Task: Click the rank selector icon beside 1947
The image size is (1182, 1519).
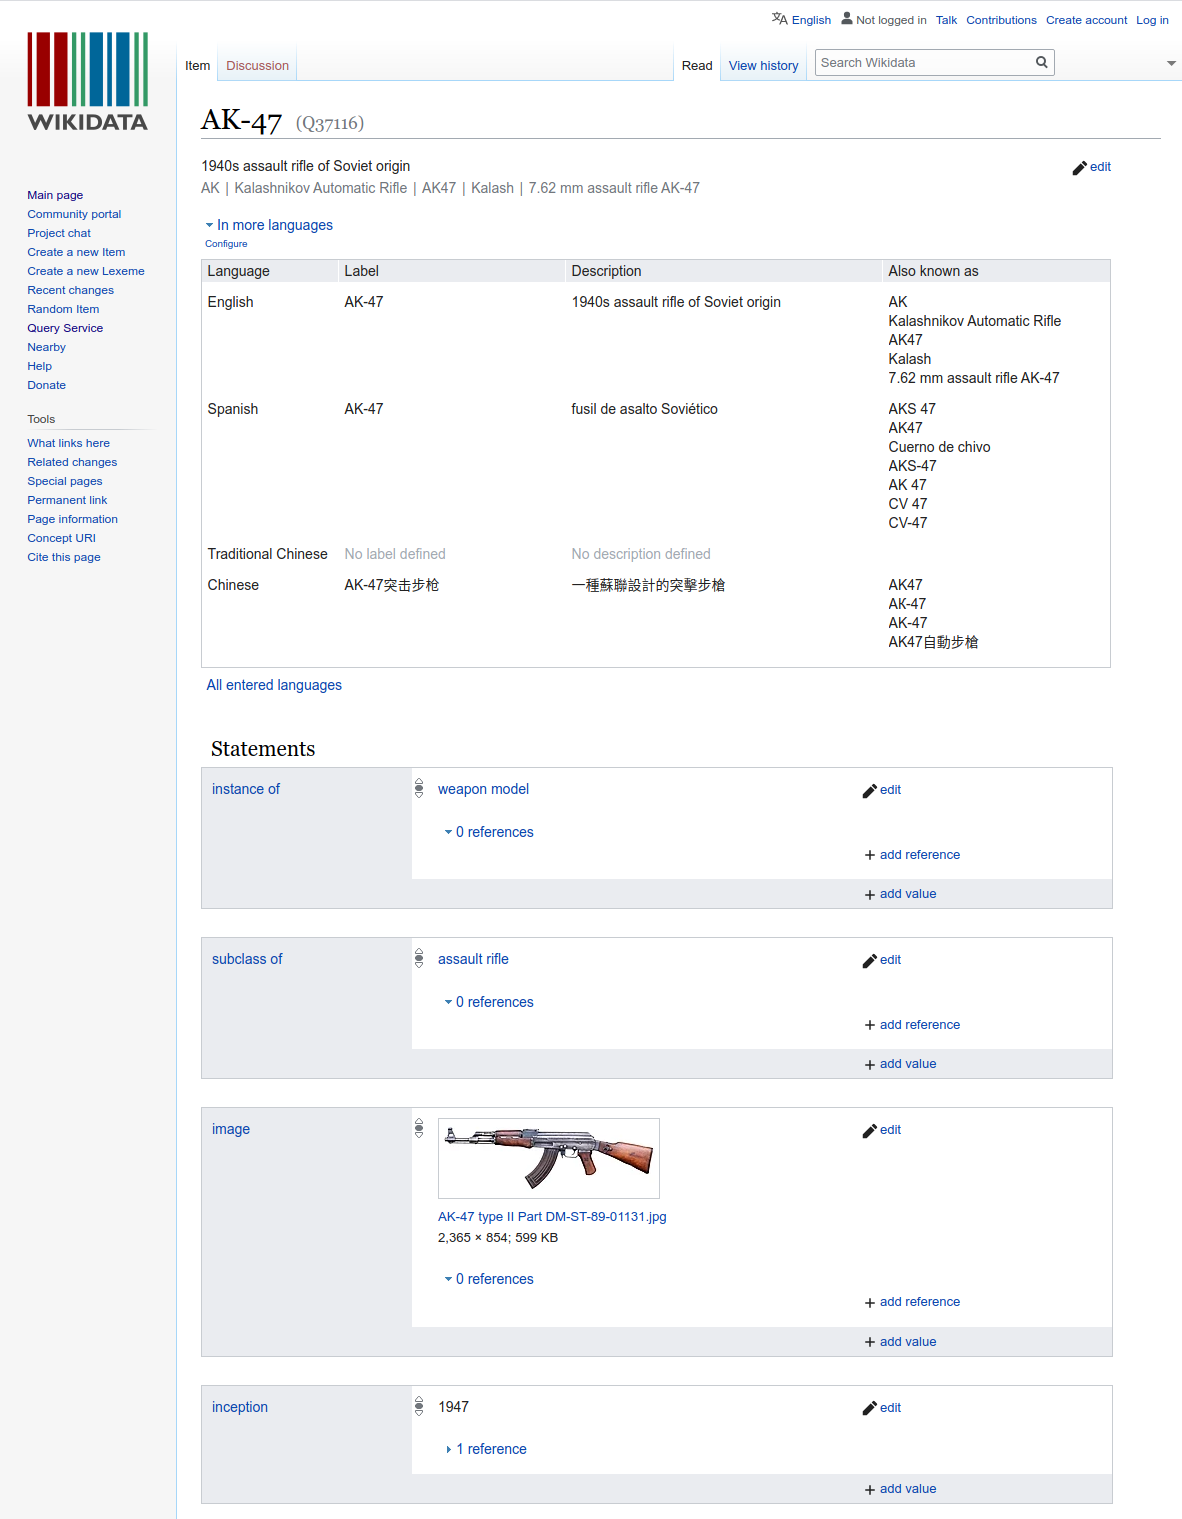Action: pyautogui.click(x=419, y=1407)
